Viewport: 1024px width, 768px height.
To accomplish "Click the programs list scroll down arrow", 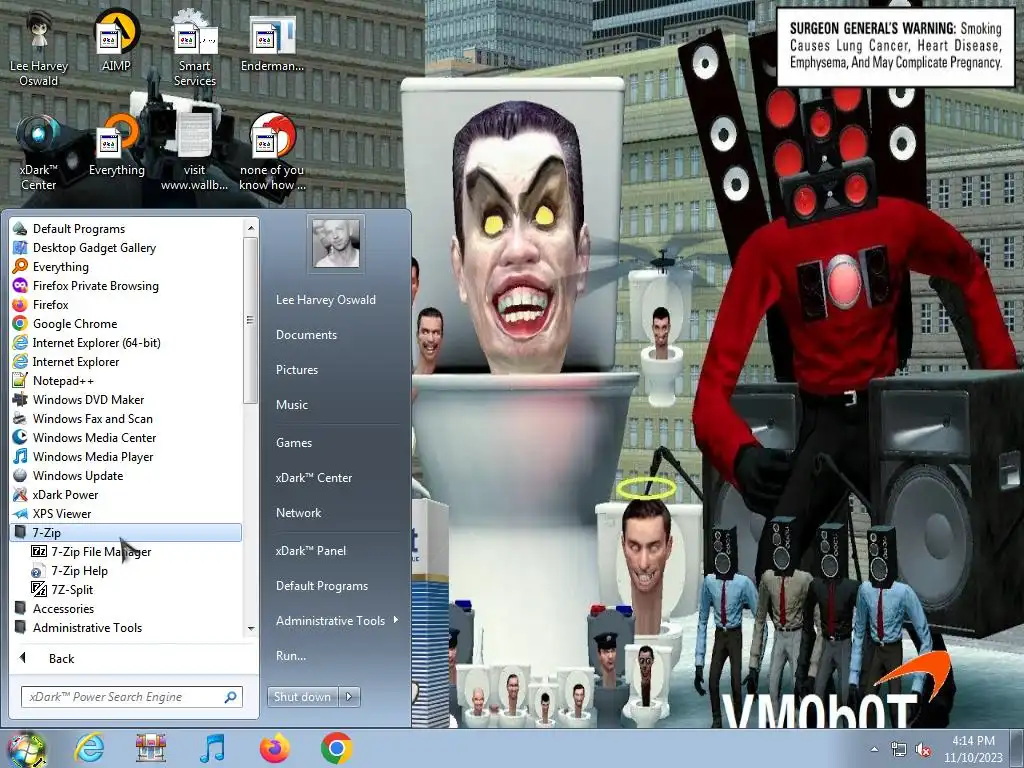I will (x=250, y=628).
